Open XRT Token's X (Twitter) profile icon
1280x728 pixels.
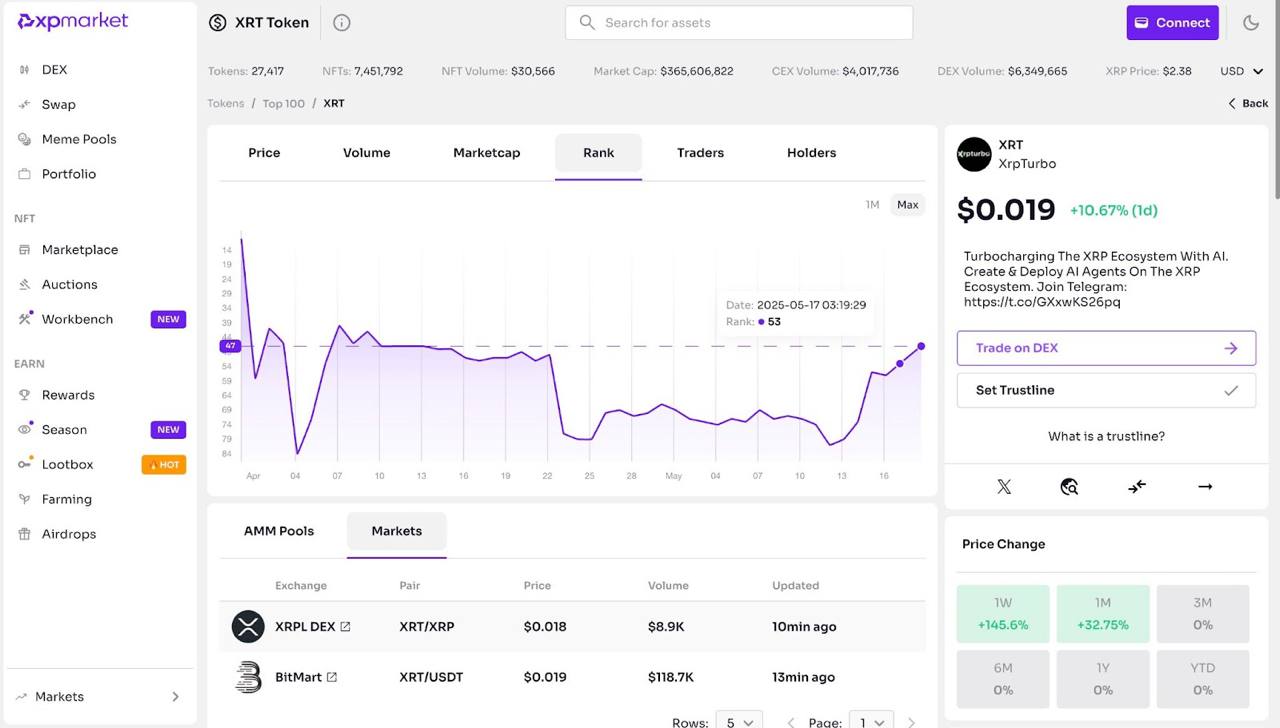[x=1004, y=487]
